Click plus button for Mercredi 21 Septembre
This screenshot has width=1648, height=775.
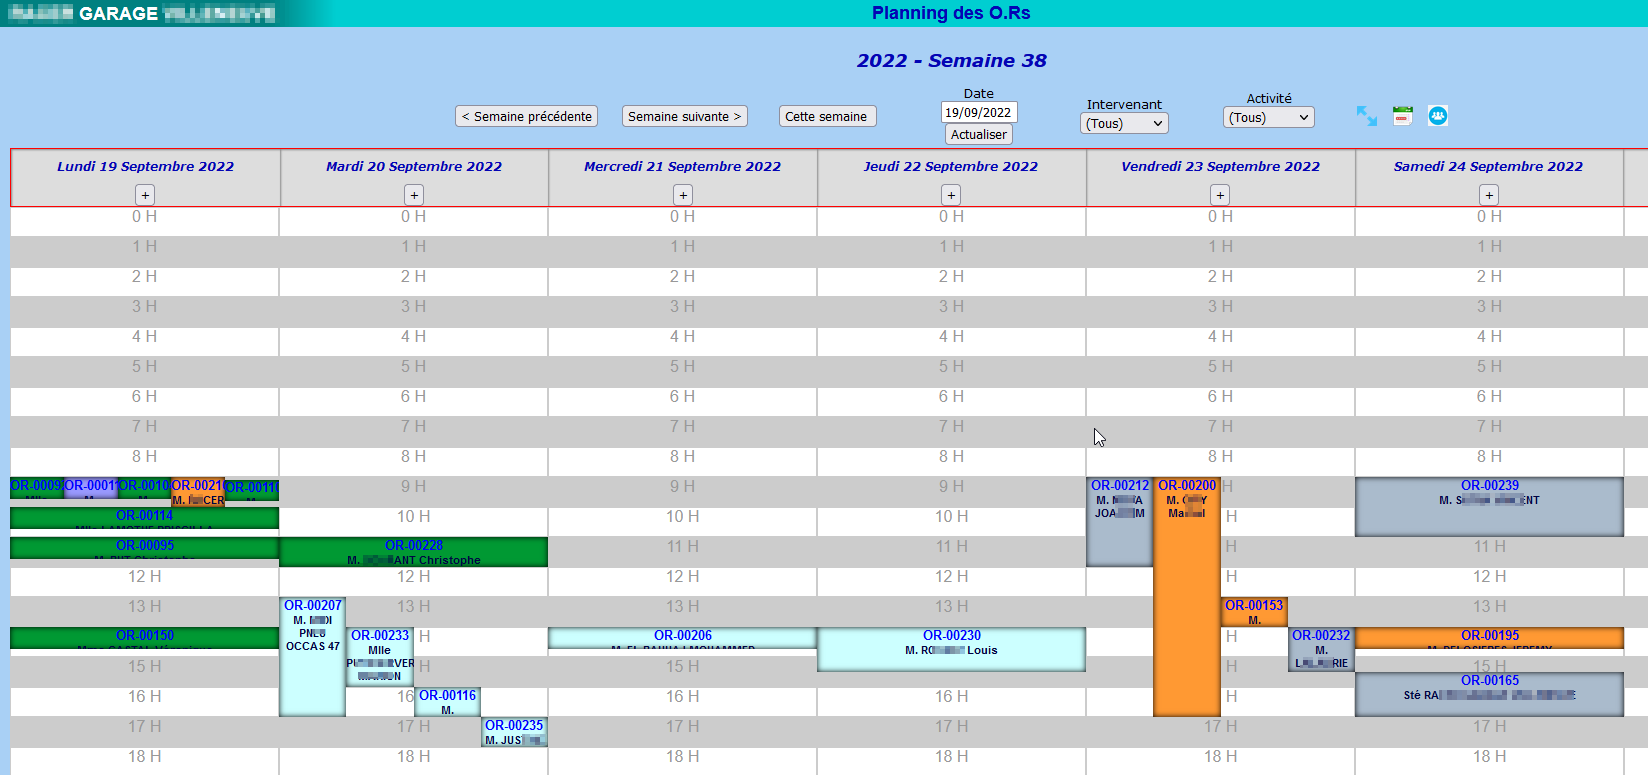[683, 195]
